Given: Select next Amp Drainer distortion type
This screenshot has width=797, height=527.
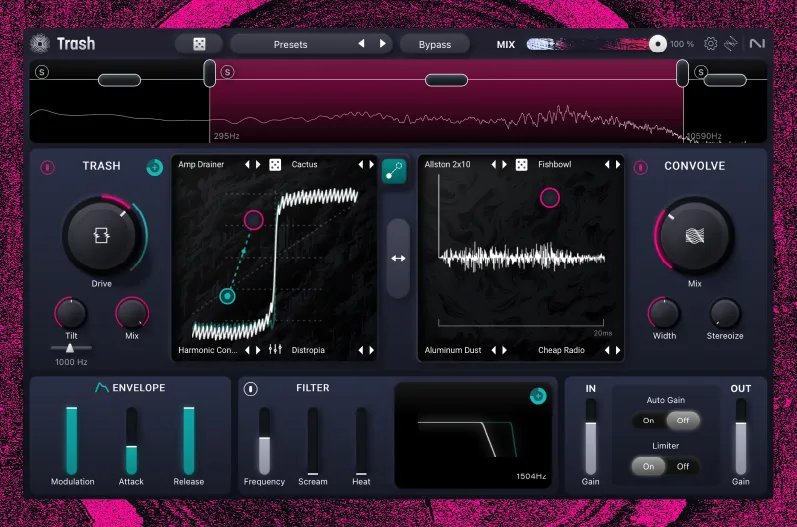Looking at the screenshot, I should click(258, 165).
